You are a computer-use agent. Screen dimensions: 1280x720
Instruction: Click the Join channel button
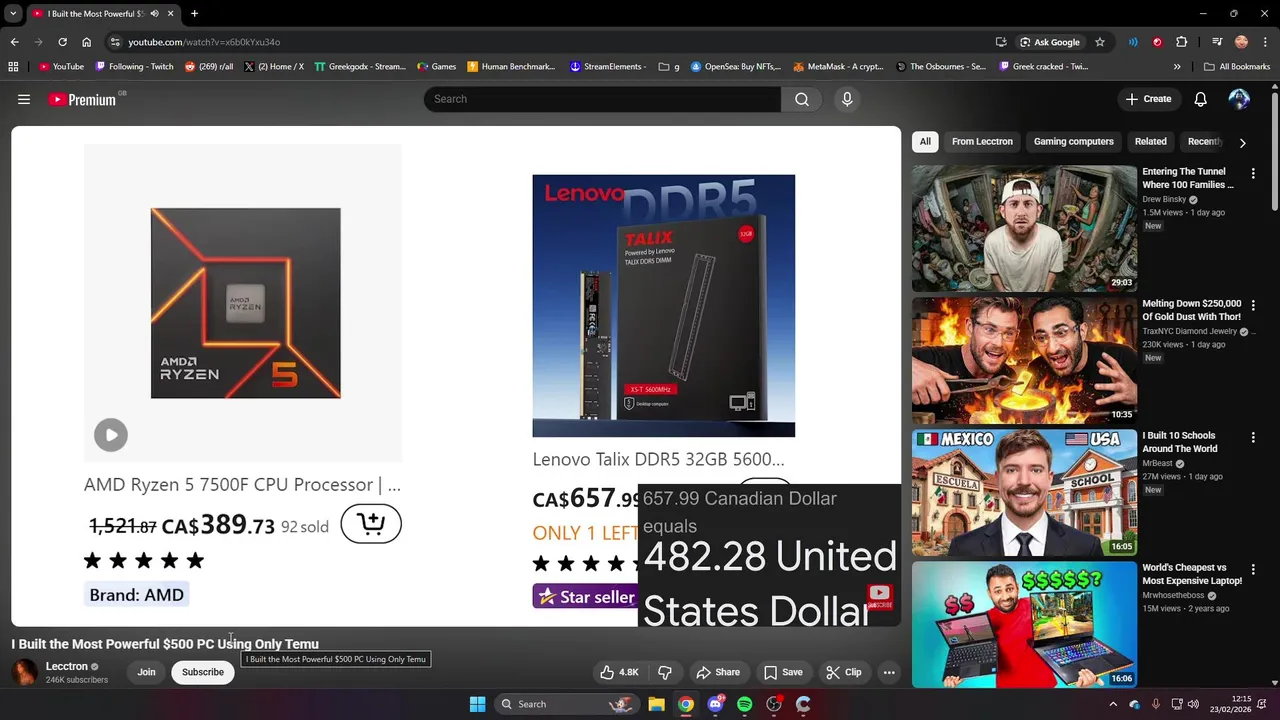click(146, 672)
